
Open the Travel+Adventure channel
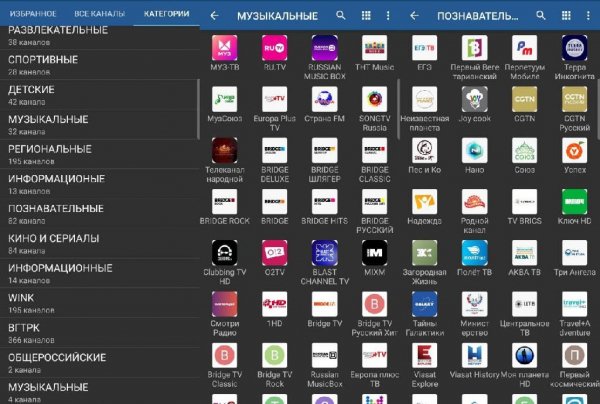[x=574, y=304]
